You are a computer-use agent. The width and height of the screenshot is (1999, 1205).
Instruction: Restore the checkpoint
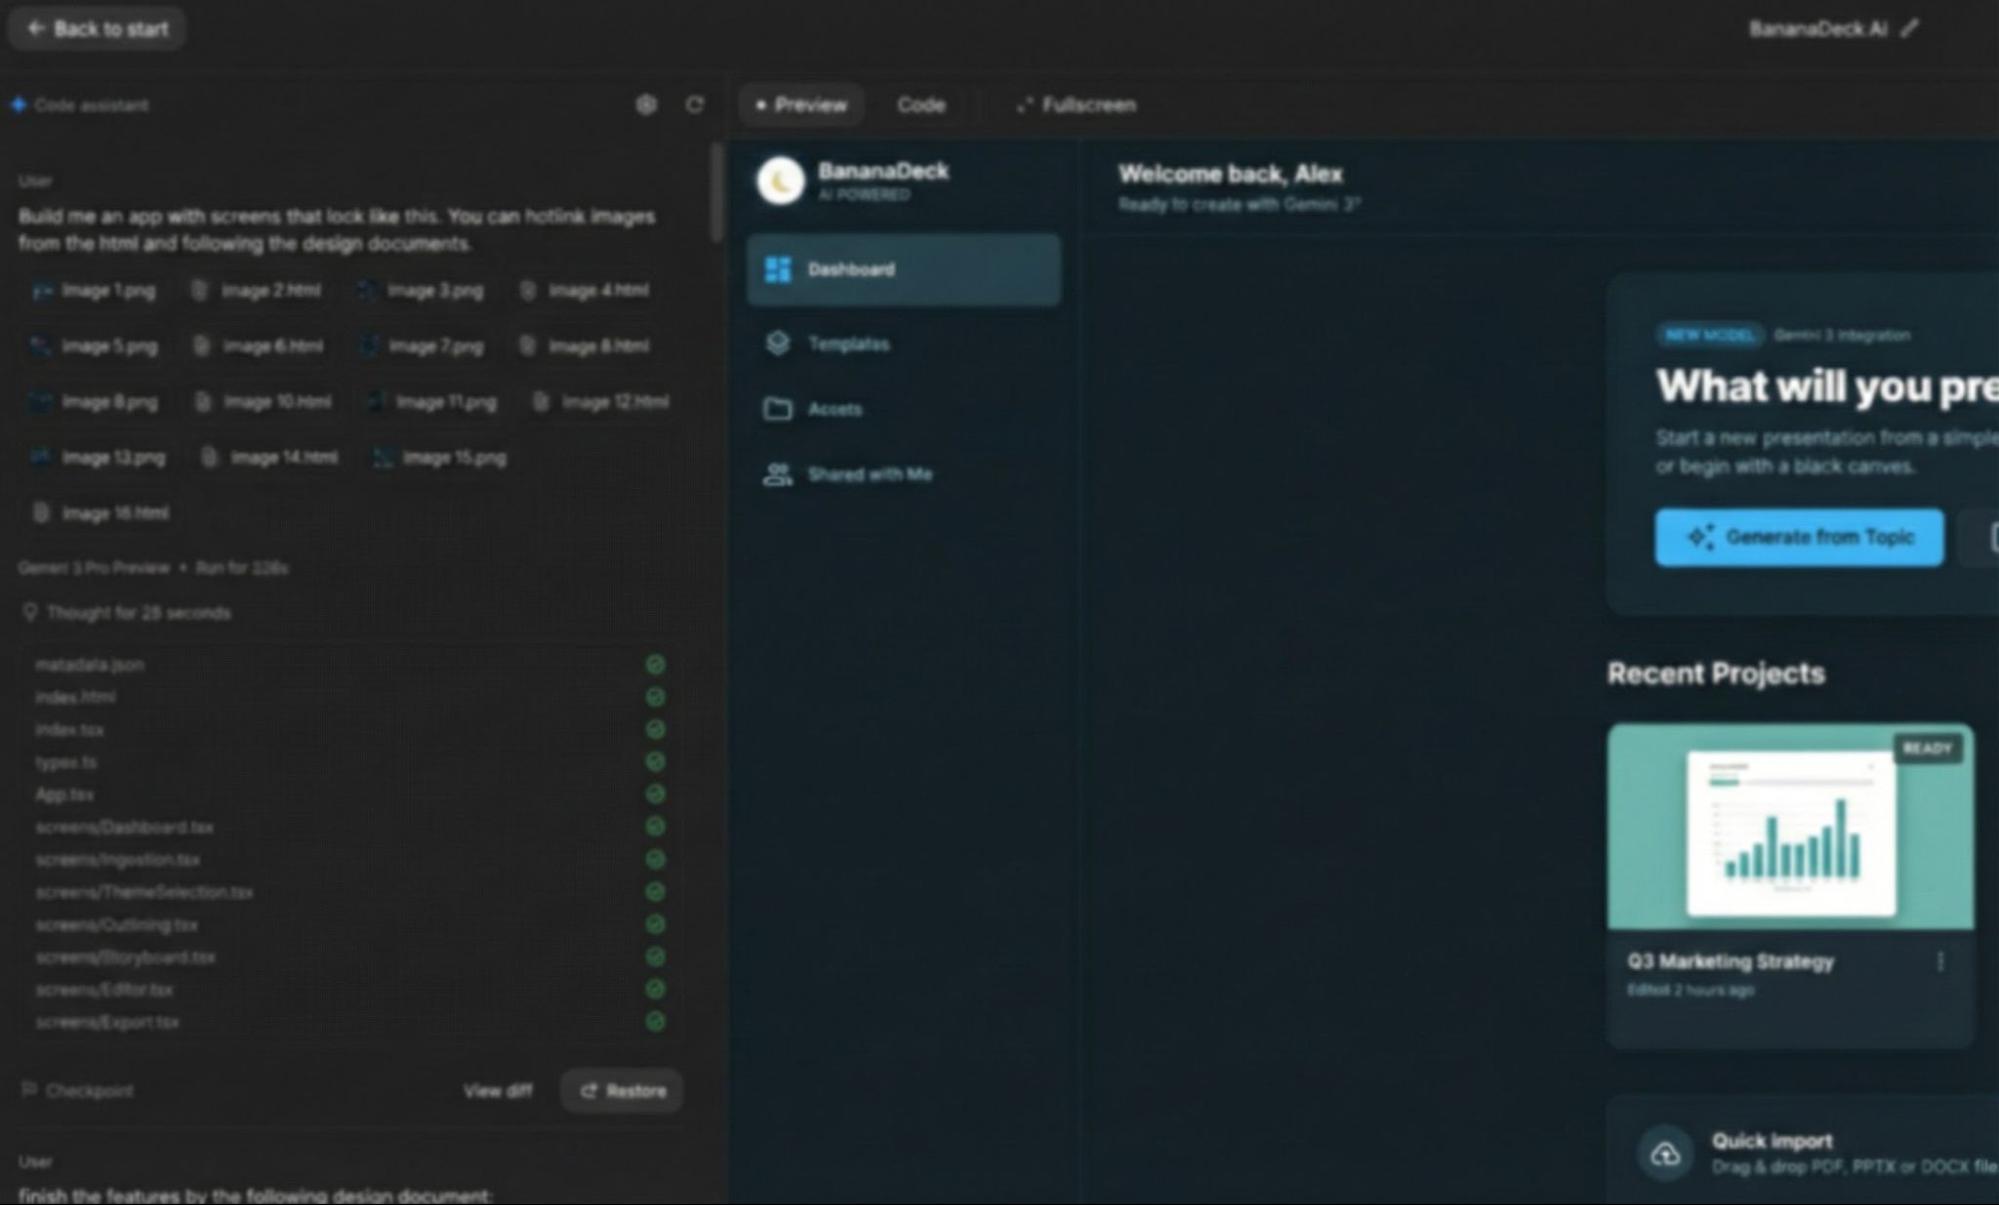coord(622,1091)
